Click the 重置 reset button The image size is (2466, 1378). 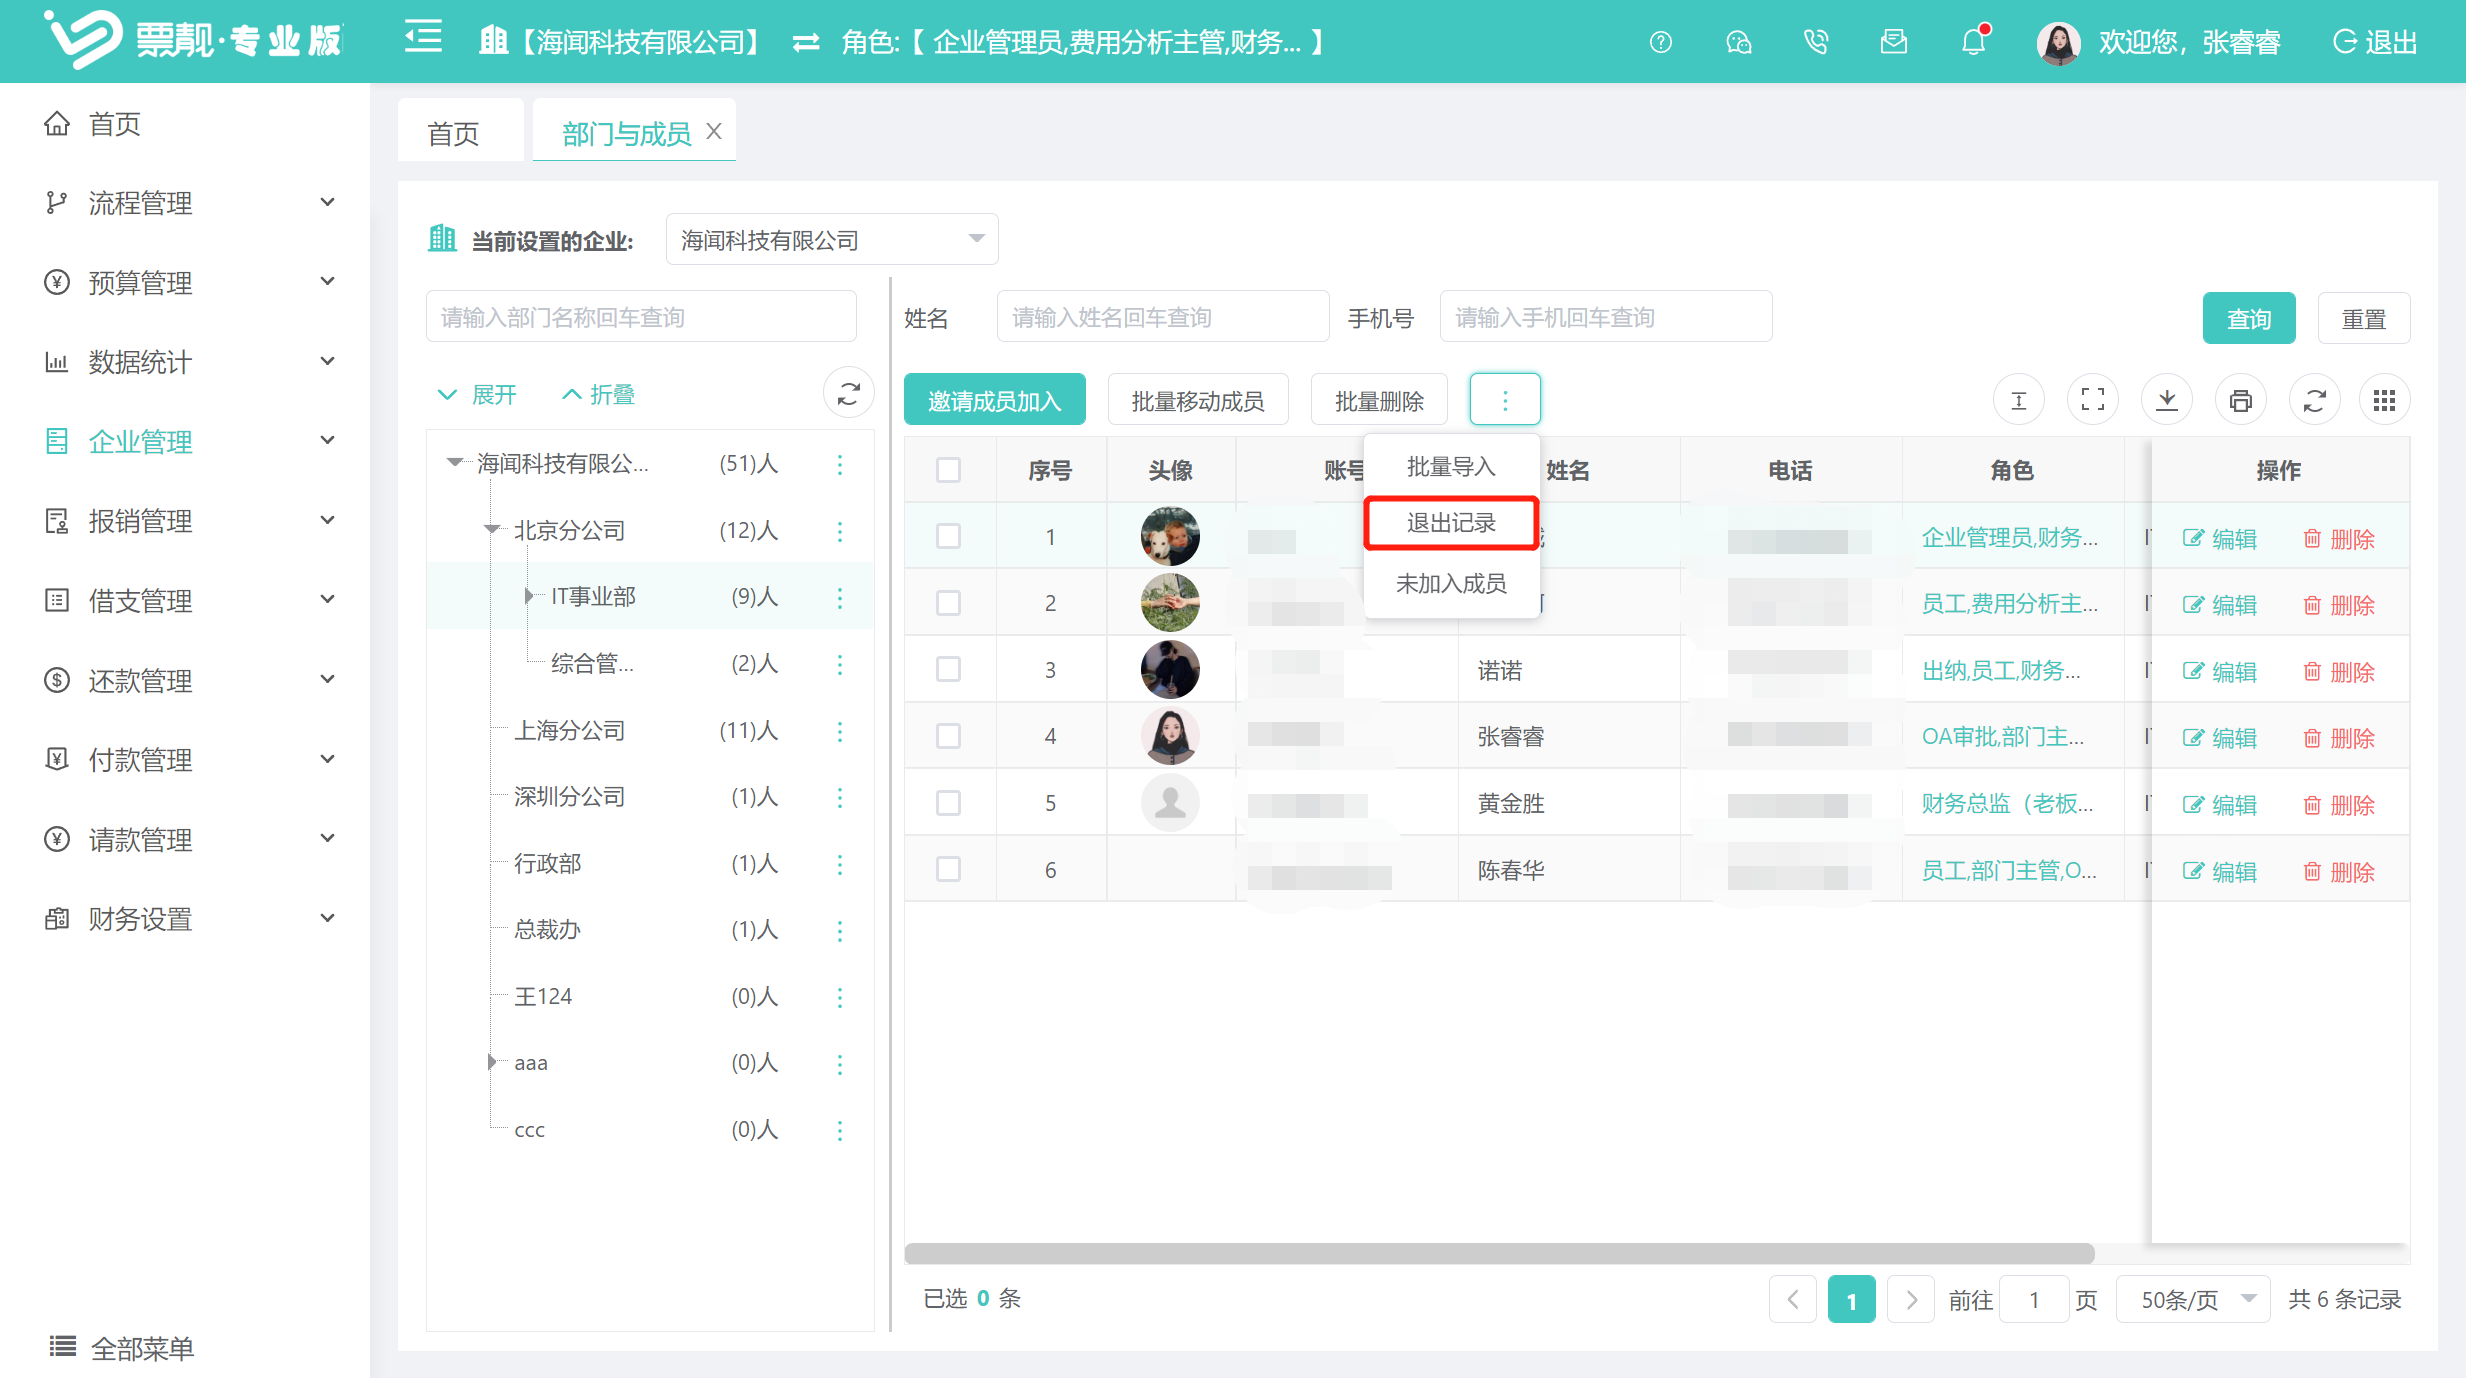tap(2364, 319)
